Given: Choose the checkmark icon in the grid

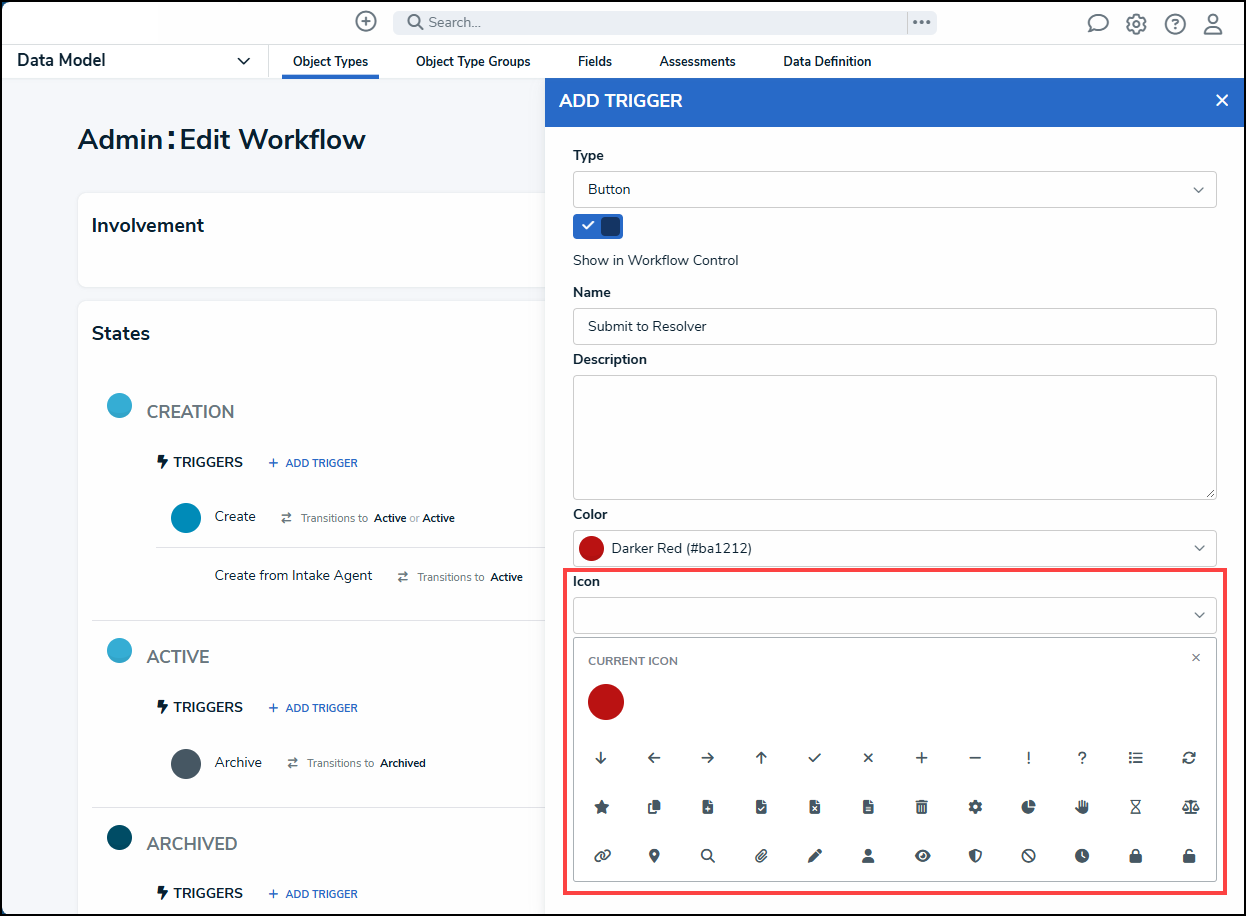Looking at the screenshot, I should pos(815,758).
